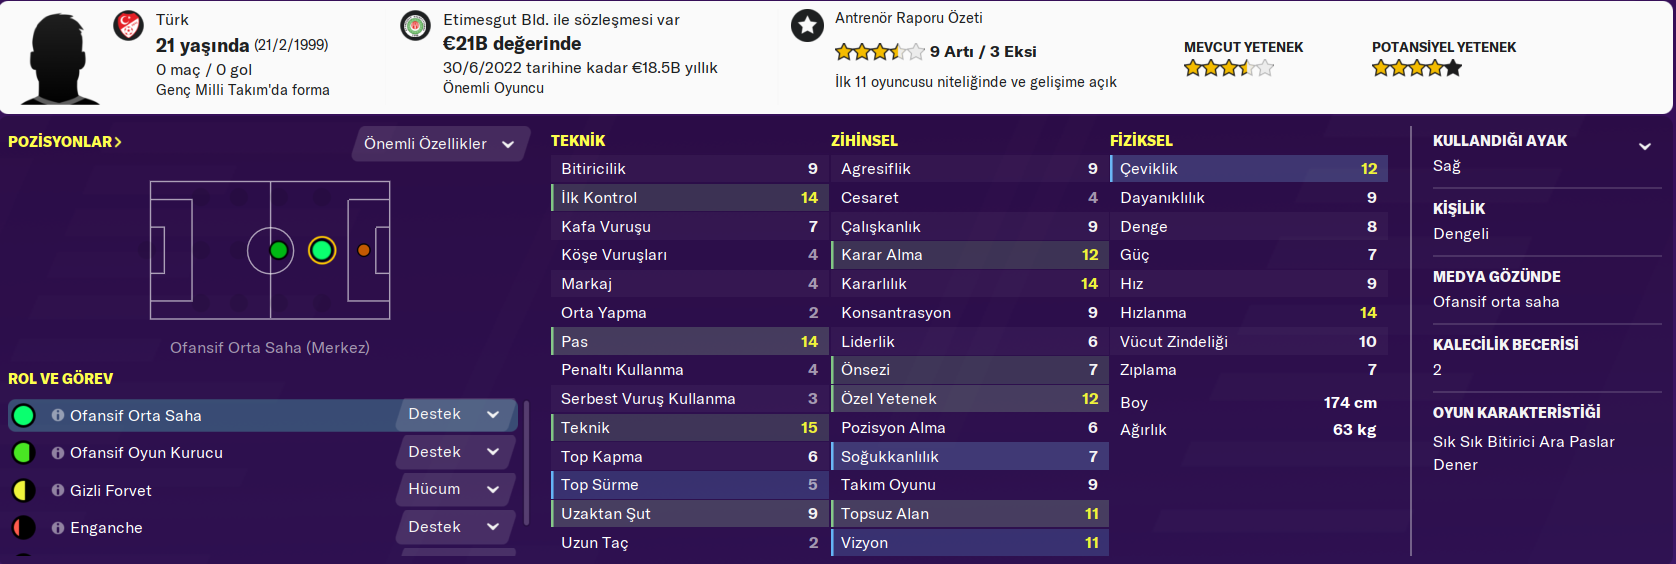
Task: Select the highlighted central attacking midfield pitch dot
Action: click(x=322, y=250)
